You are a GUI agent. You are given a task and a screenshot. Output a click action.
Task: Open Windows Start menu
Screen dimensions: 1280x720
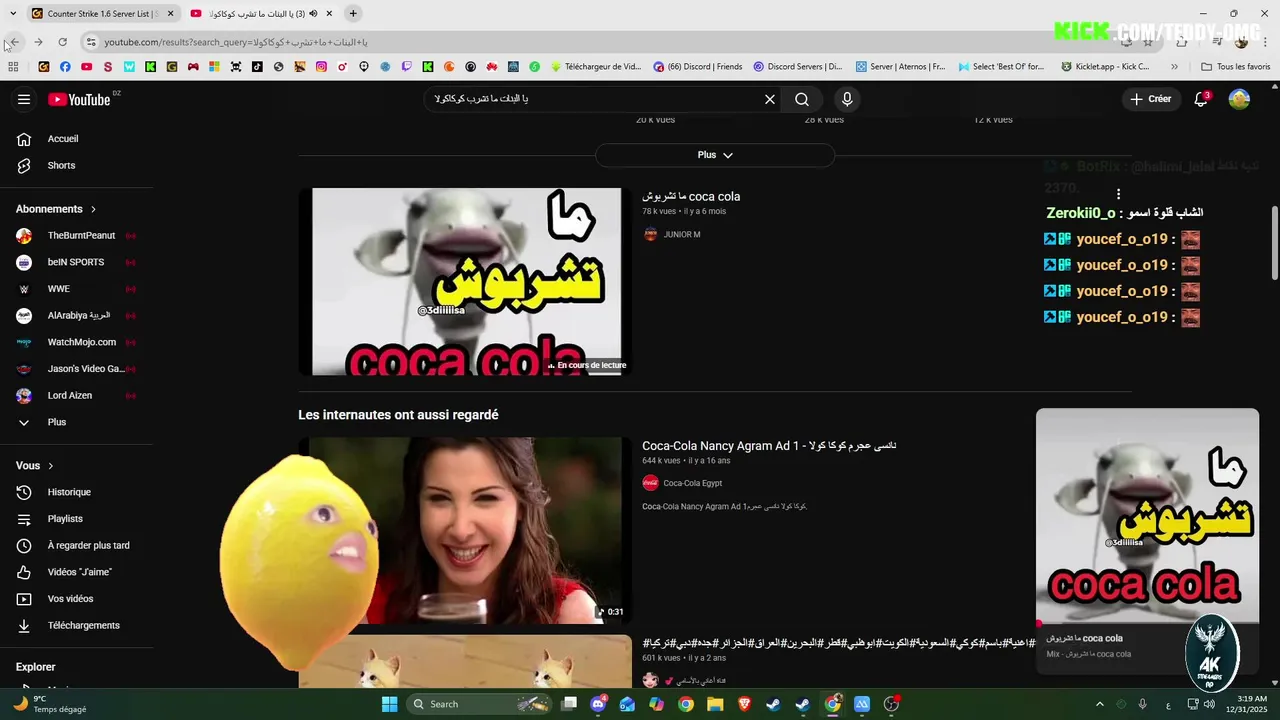click(x=390, y=704)
